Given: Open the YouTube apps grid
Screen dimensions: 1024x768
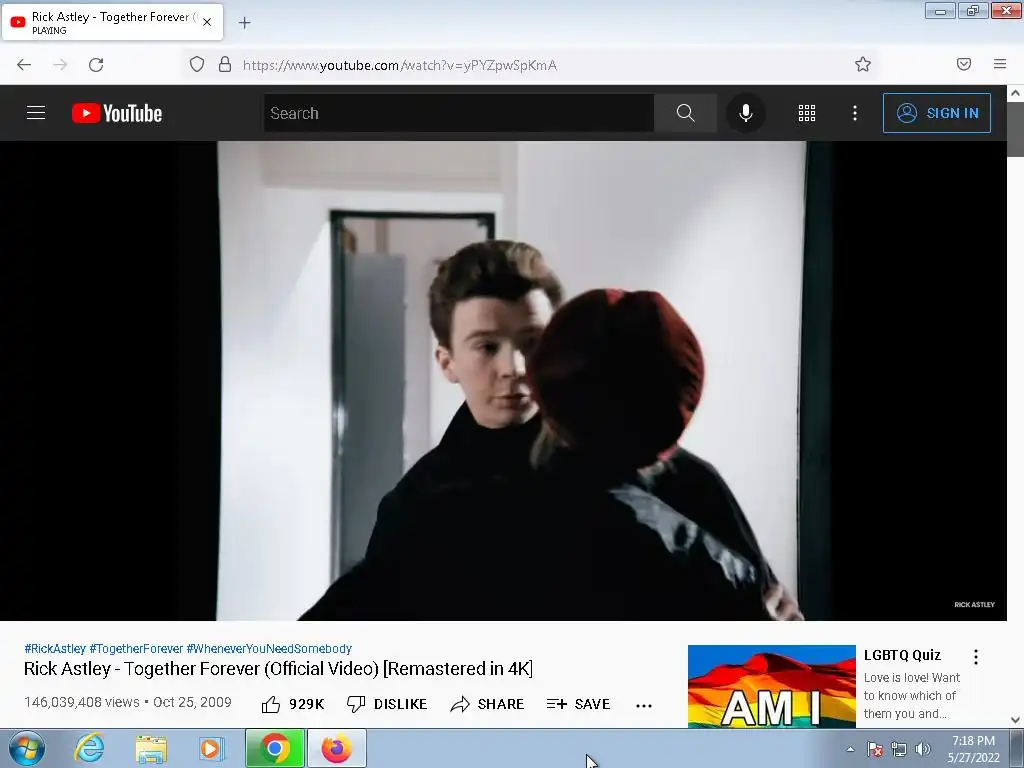Looking at the screenshot, I should [x=807, y=113].
